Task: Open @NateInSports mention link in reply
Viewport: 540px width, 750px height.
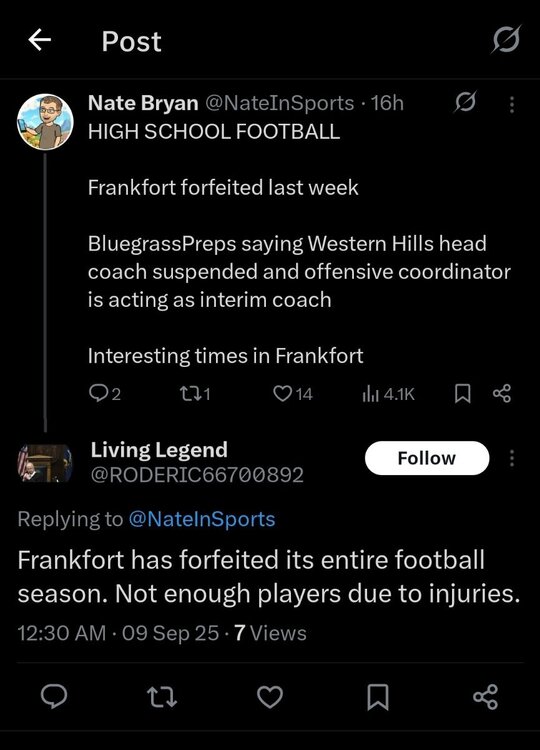Action: [202, 519]
